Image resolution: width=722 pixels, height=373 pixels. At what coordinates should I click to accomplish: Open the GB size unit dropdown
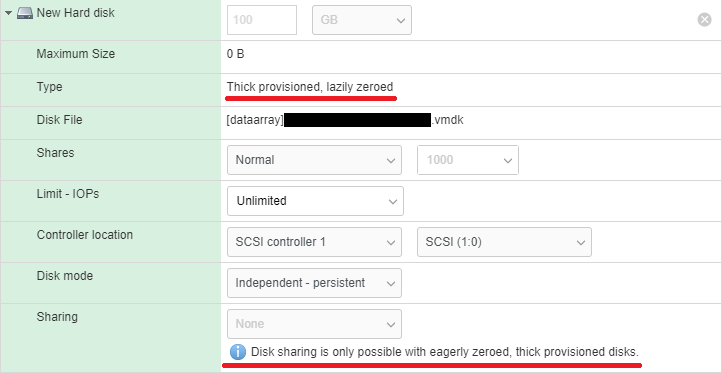pyautogui.click(x=362, y=20)
